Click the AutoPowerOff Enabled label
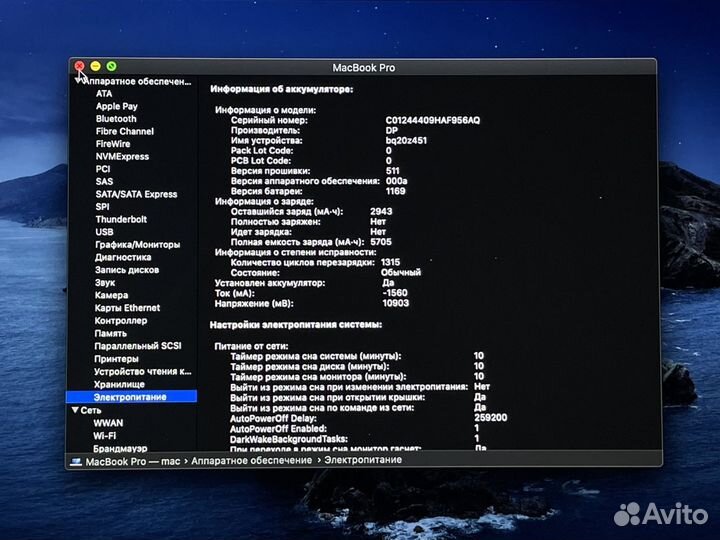The height and width of the screenshot is (540, 720). (278, 429)
